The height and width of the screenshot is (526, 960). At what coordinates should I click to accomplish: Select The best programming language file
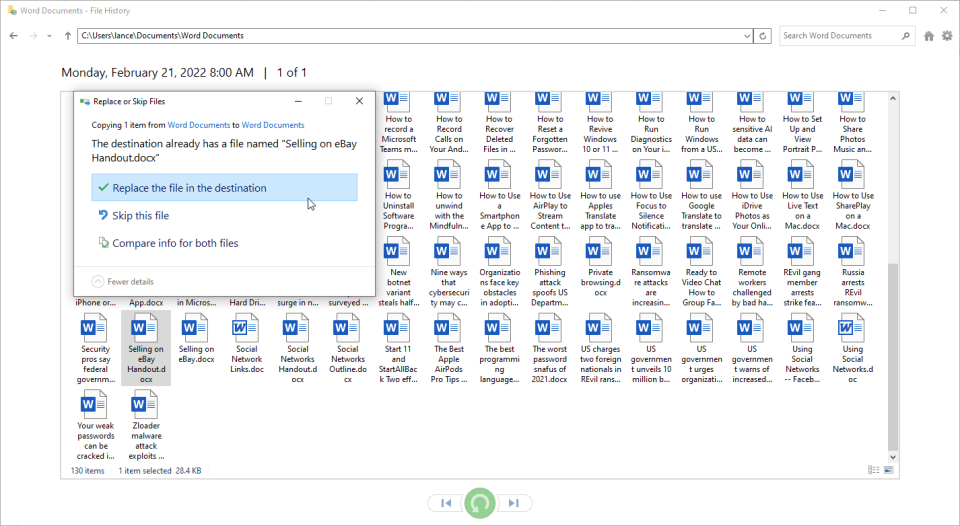500,348
